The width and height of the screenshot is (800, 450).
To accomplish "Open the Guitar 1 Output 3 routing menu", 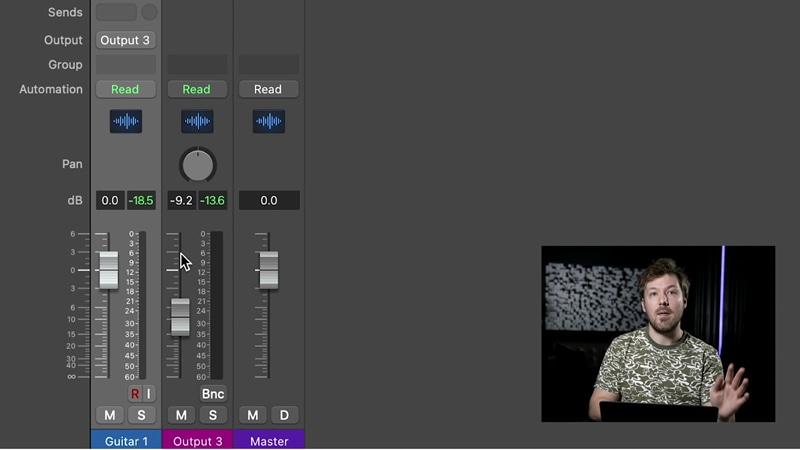I will [x=126, y=40].
